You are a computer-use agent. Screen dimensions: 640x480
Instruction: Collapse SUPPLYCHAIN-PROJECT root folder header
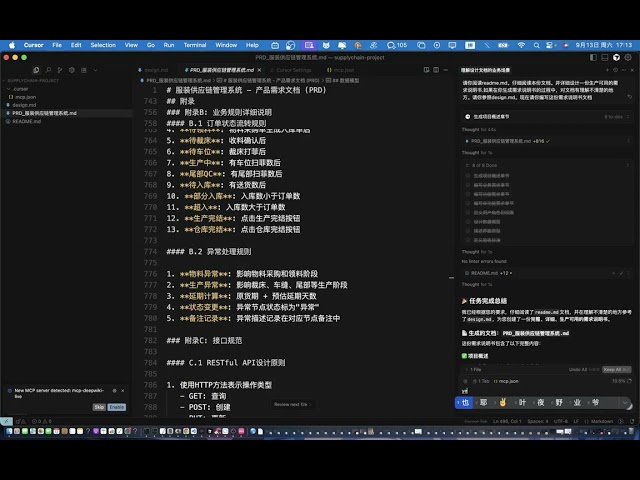point(33,80)
